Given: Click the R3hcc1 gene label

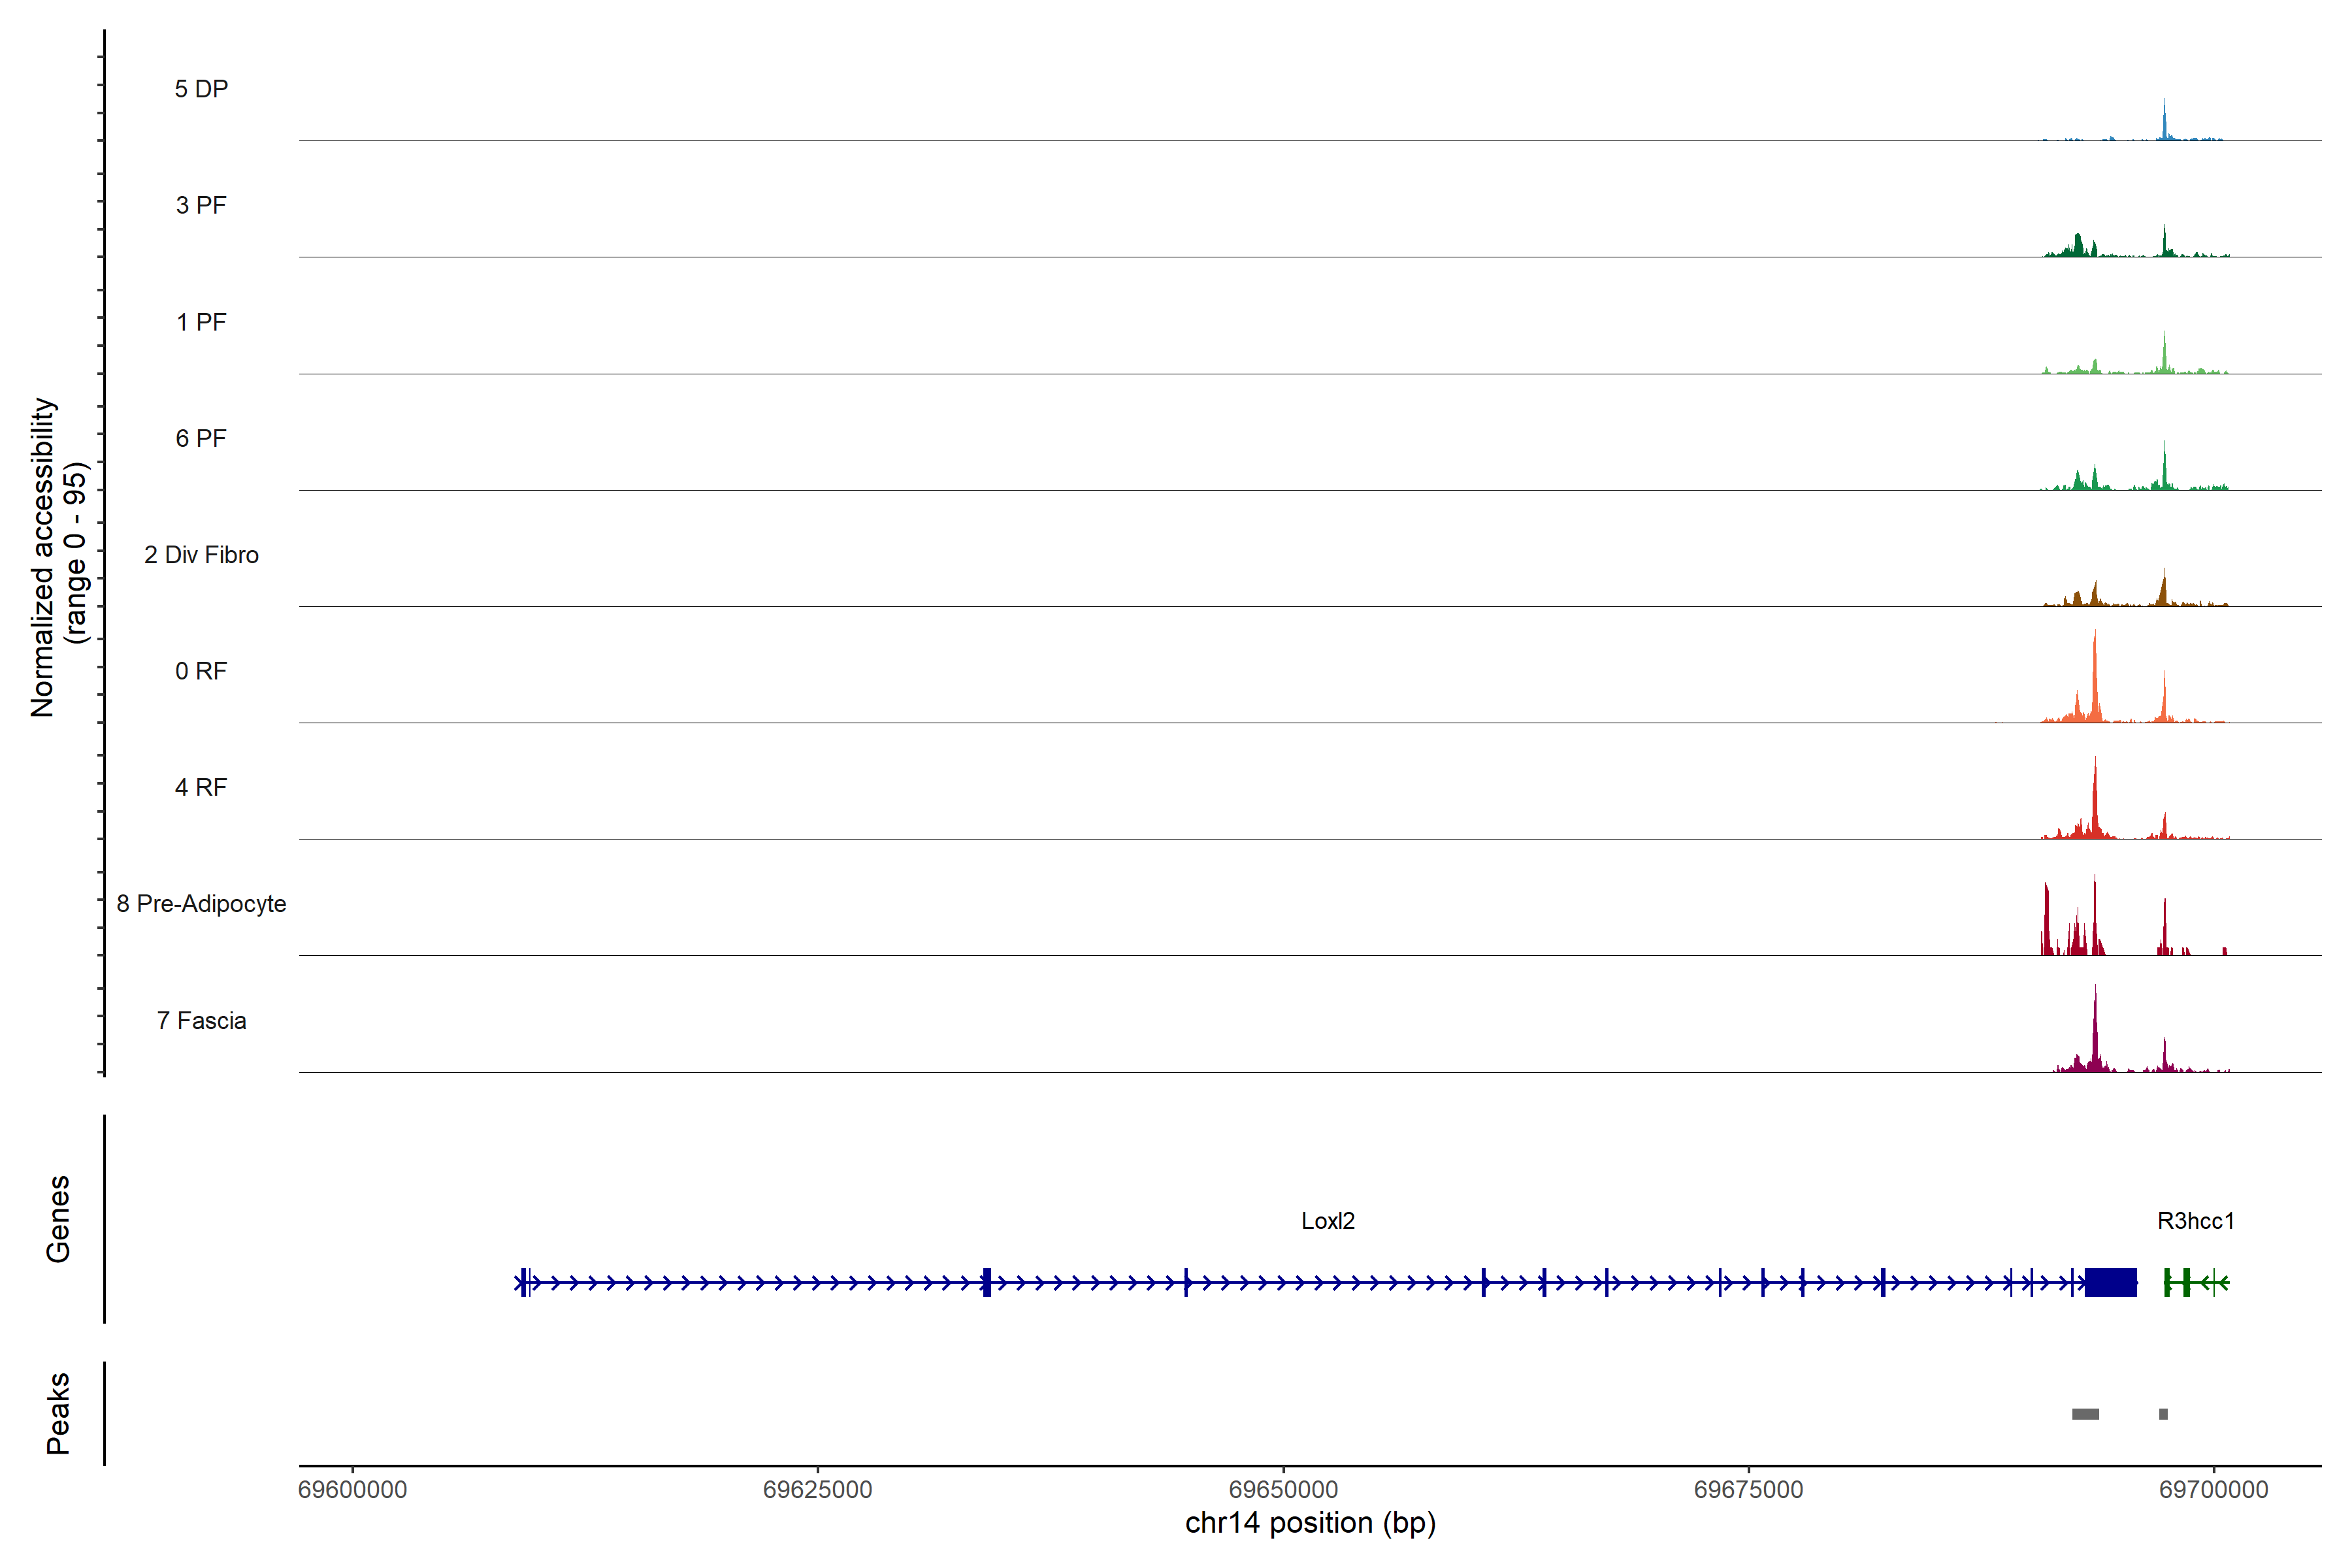Looking at the screenshot, I should (2195, 1221).
